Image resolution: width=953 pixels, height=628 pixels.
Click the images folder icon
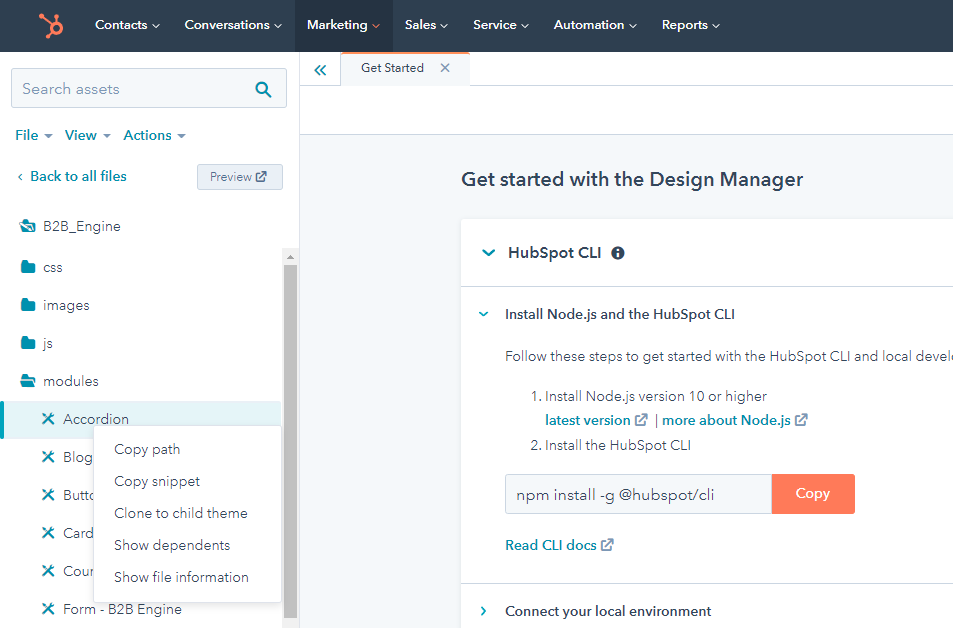[28, 305]
